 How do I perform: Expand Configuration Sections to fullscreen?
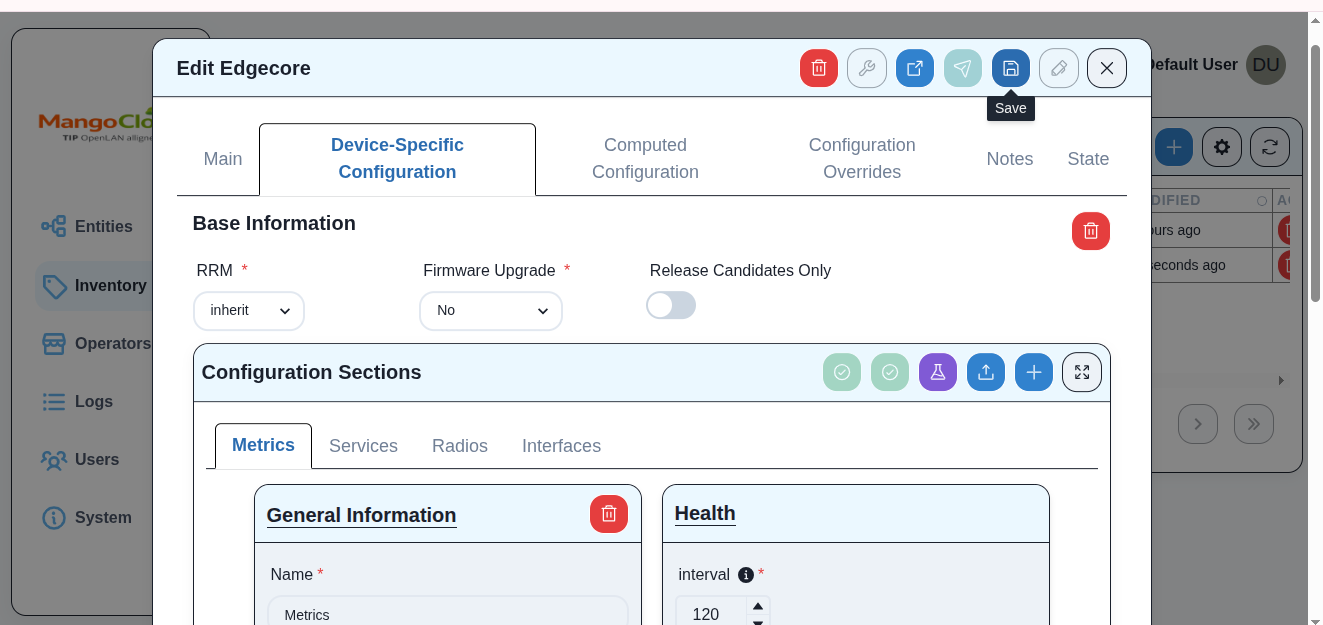(x=1081, y=372)
